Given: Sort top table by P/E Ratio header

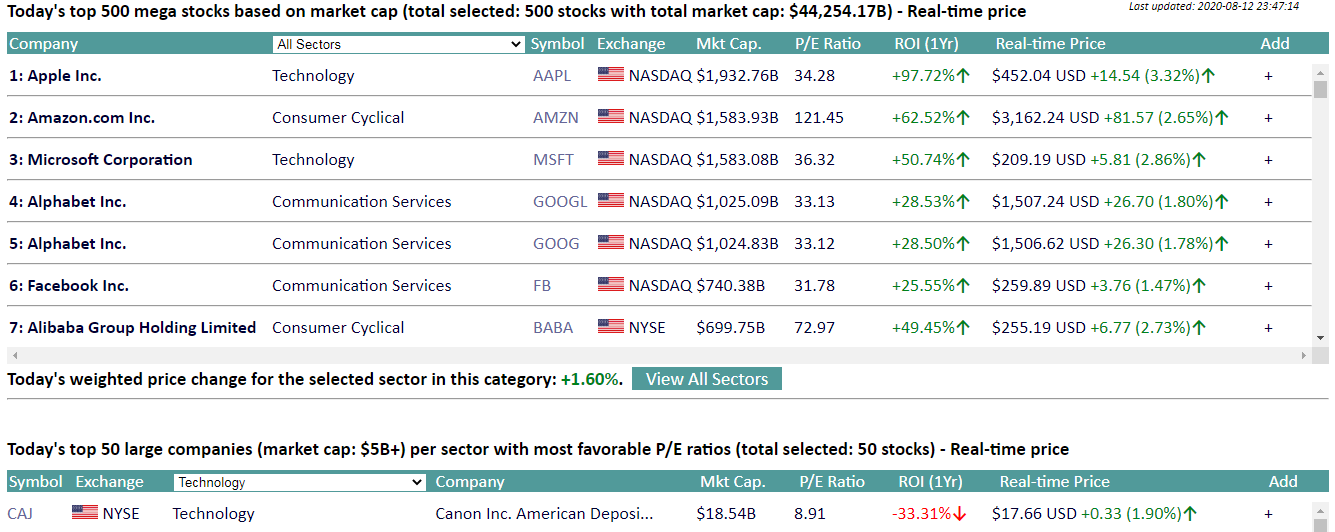Looking at the screenshot, I should 828,44.
